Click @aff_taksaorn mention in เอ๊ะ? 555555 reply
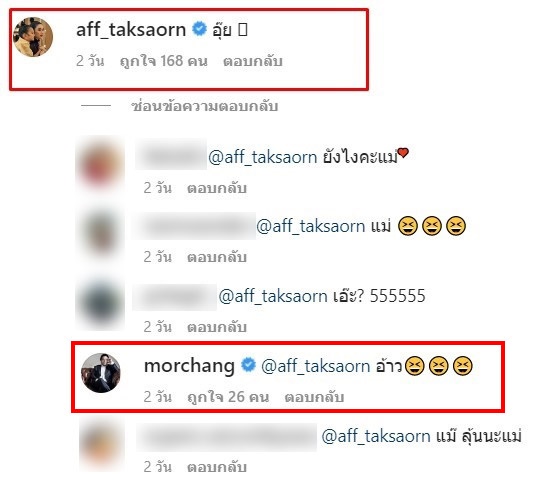This screenshot has height=487, width=556. (x=273, y=296)
